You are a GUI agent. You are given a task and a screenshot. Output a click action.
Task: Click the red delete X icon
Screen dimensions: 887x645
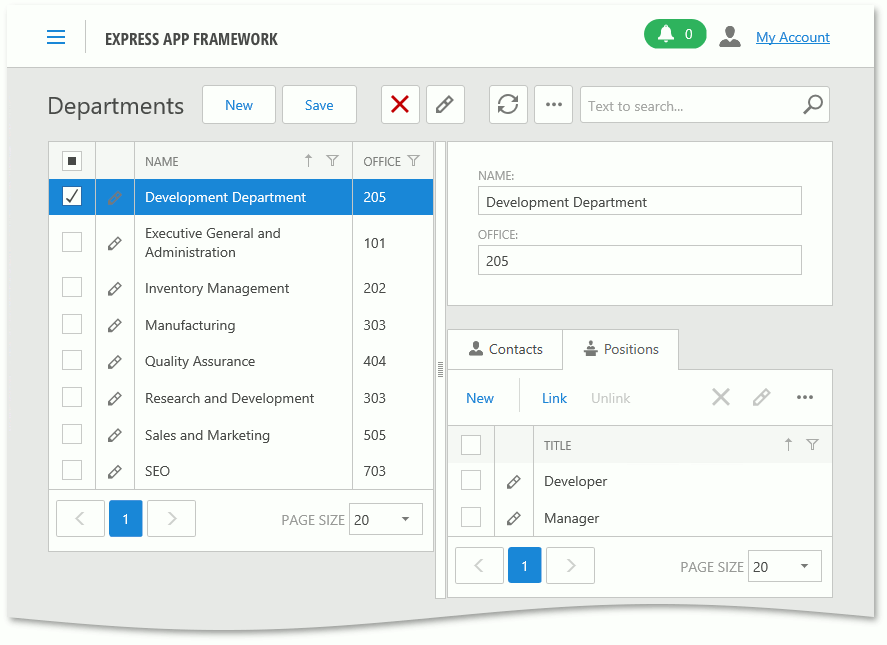(400, 105)
